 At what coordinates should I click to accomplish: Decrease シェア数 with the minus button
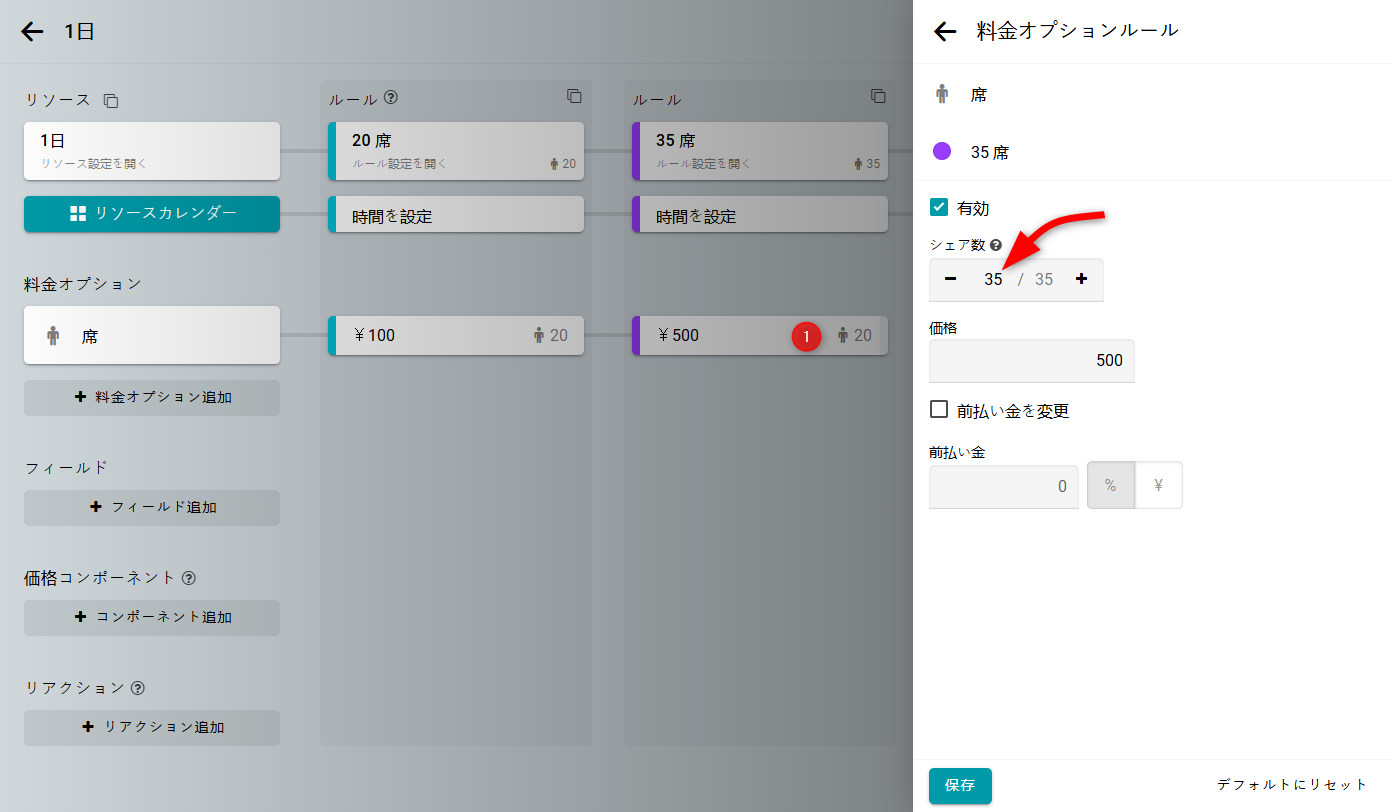(951, 280)
